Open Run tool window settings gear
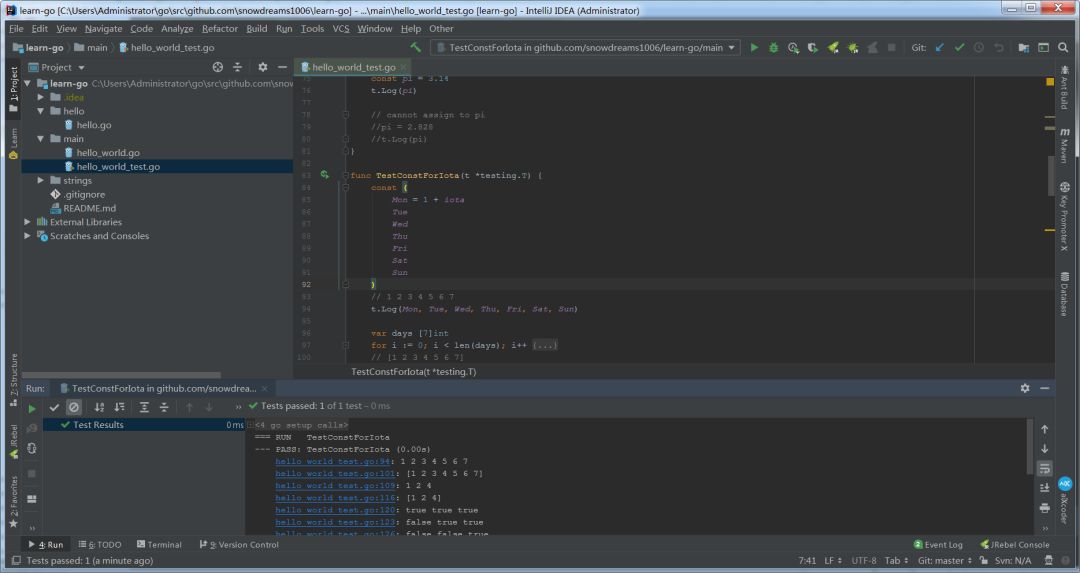1080x573 pixels. [1025, 388]
